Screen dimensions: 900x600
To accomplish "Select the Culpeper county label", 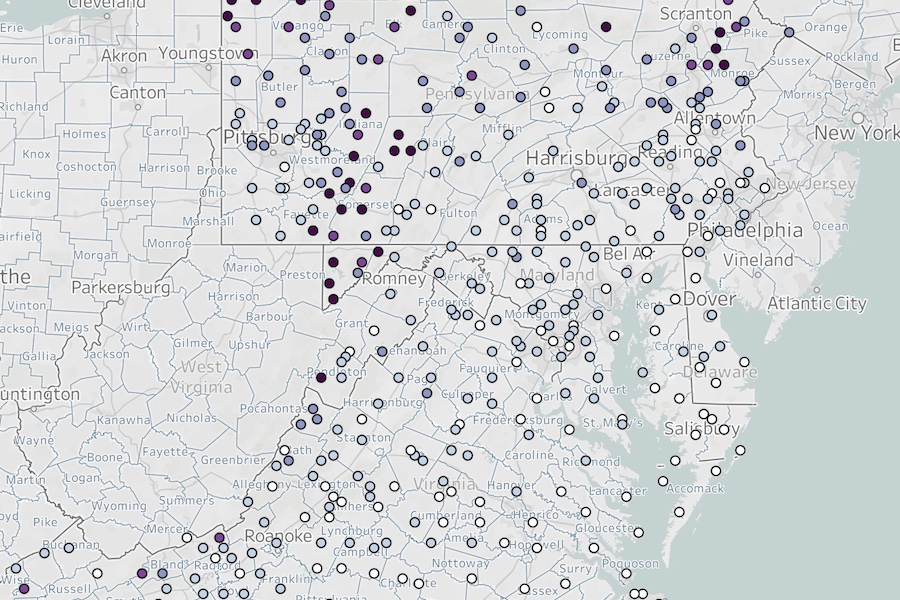I will [x=467, y=394].
